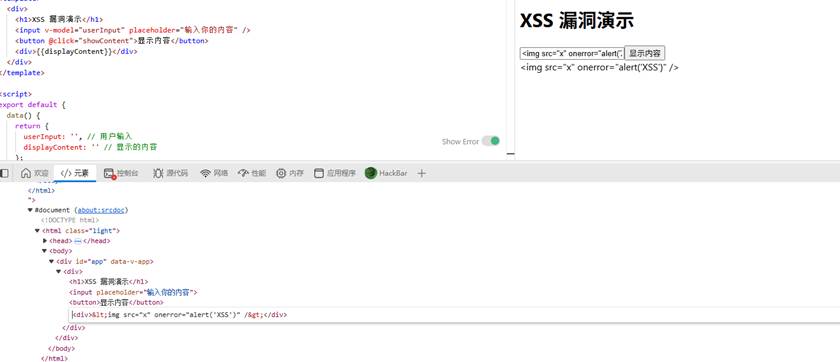This screenshot has height=362, width=840.
Task: Click the ellipsis badge inside head tag
Action: [x=78, y=241]
